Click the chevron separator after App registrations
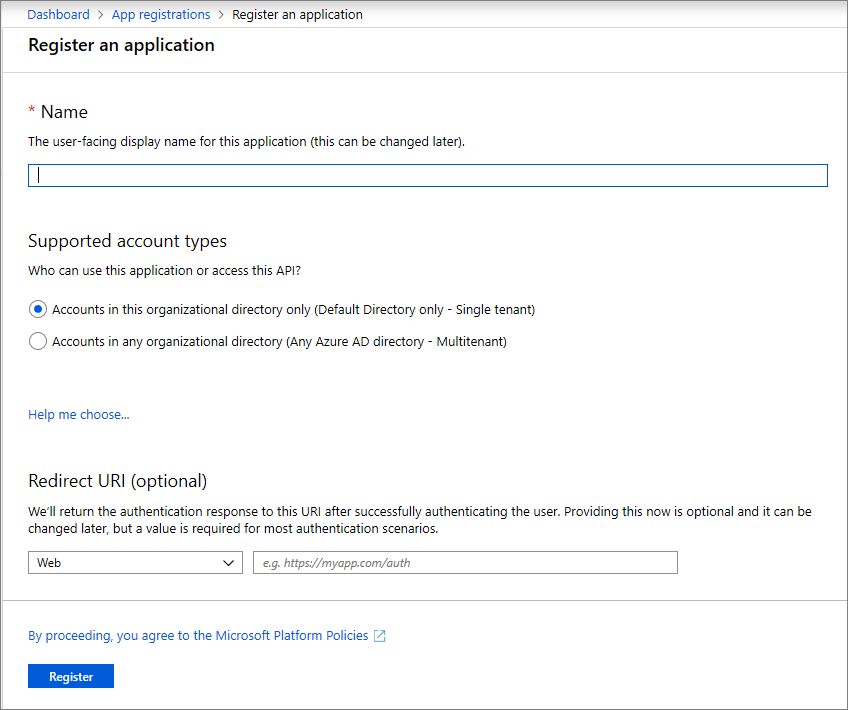Viewport: 848px width, 710px height. pos(221,15)
